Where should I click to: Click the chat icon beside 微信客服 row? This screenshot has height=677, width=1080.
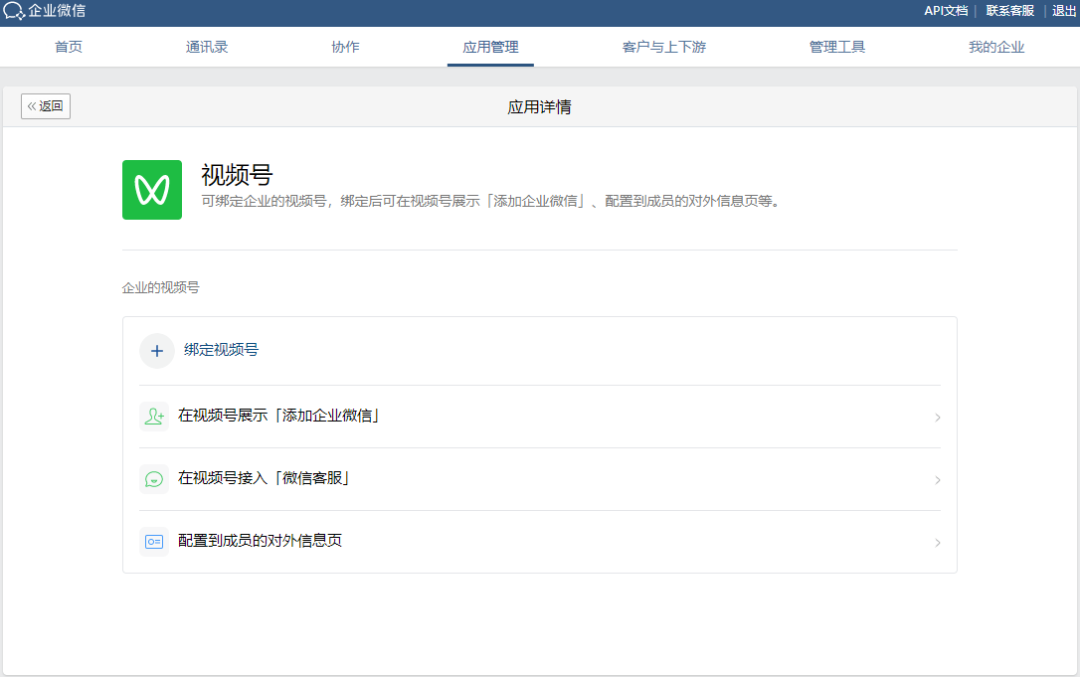click(x=154, y=479)
